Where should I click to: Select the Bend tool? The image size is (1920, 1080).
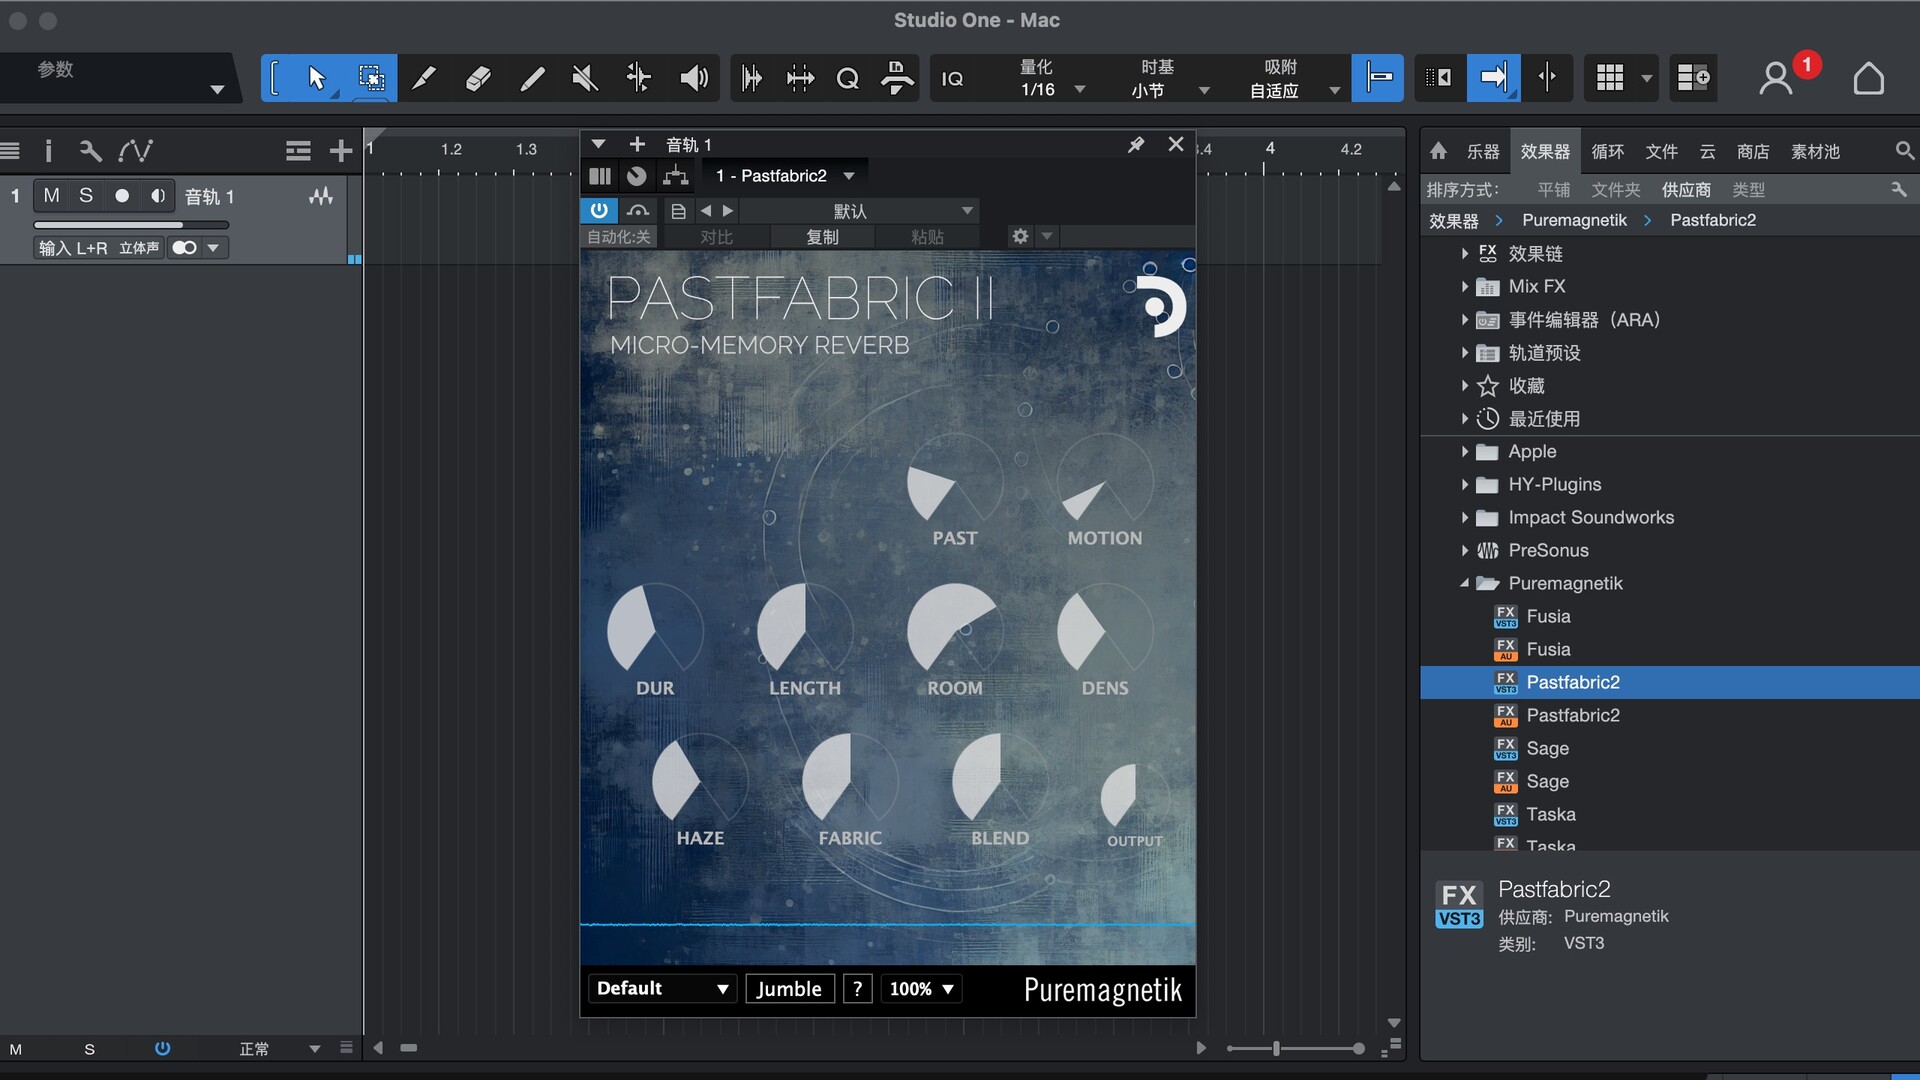point(638,78)
